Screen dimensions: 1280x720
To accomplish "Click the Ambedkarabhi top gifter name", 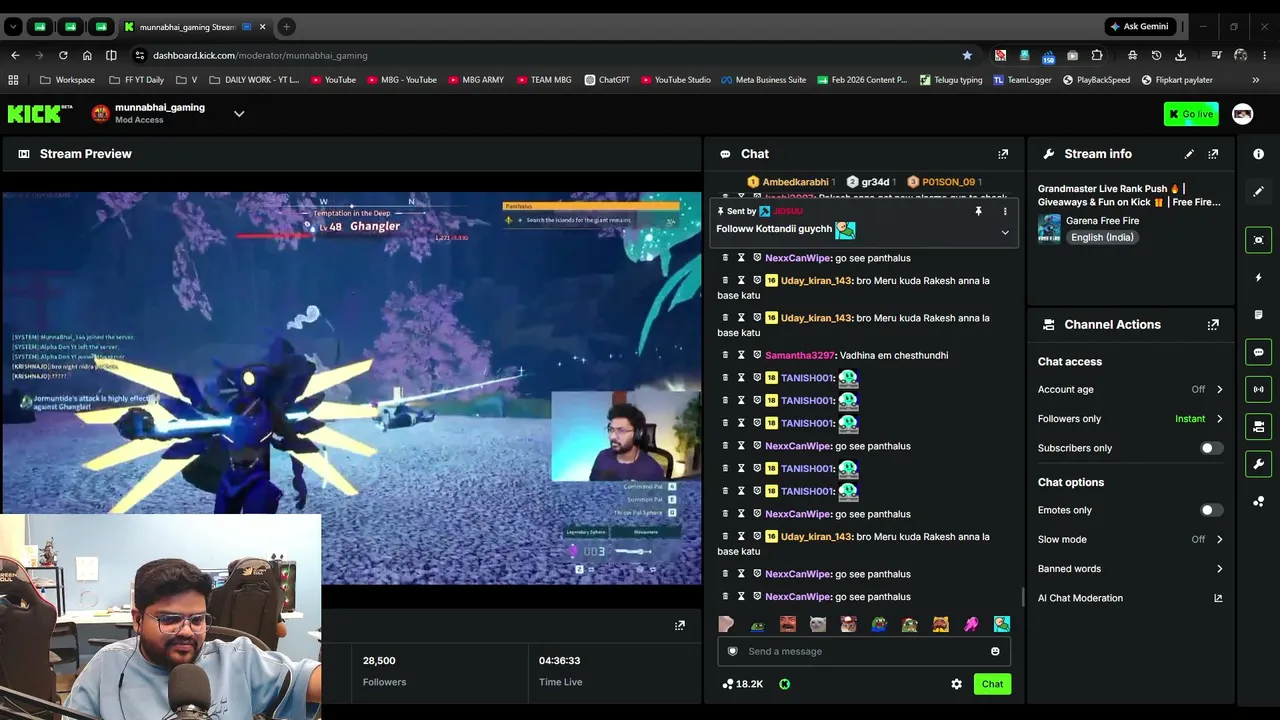I will click(796, 182).
